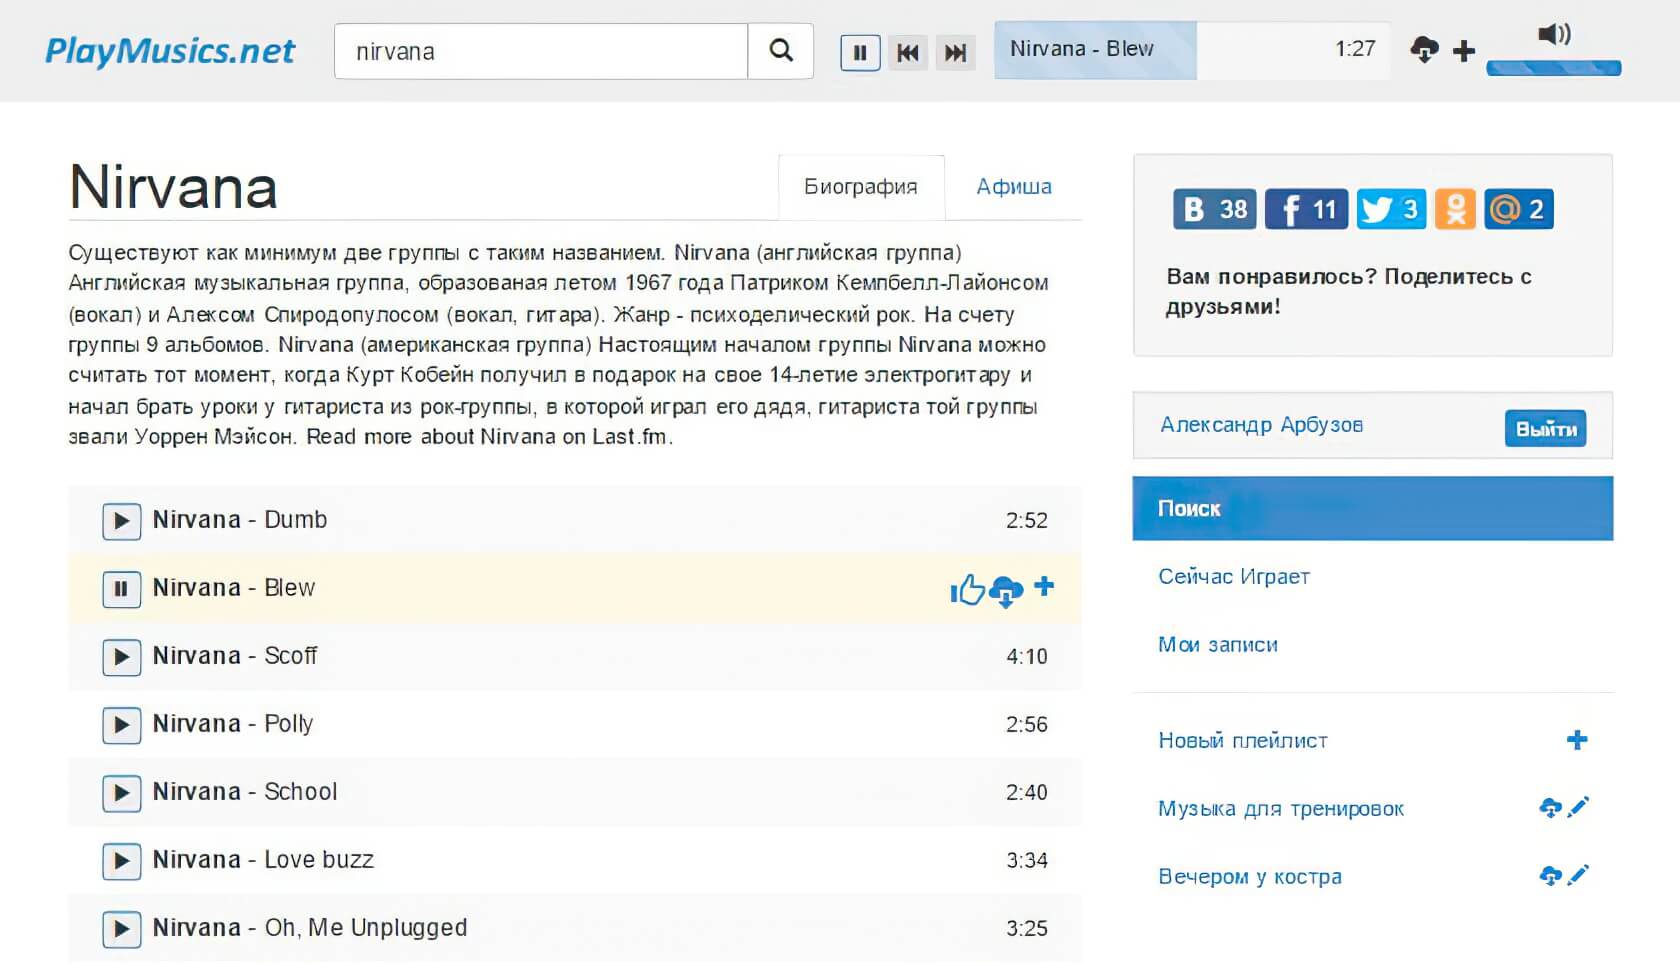Screen dimensions: 1680x964
Task: Click the search magnifier button
Action: point(780,51)
